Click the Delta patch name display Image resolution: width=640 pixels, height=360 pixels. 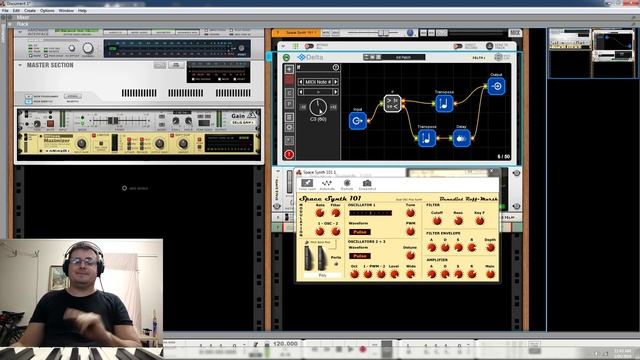403,57
